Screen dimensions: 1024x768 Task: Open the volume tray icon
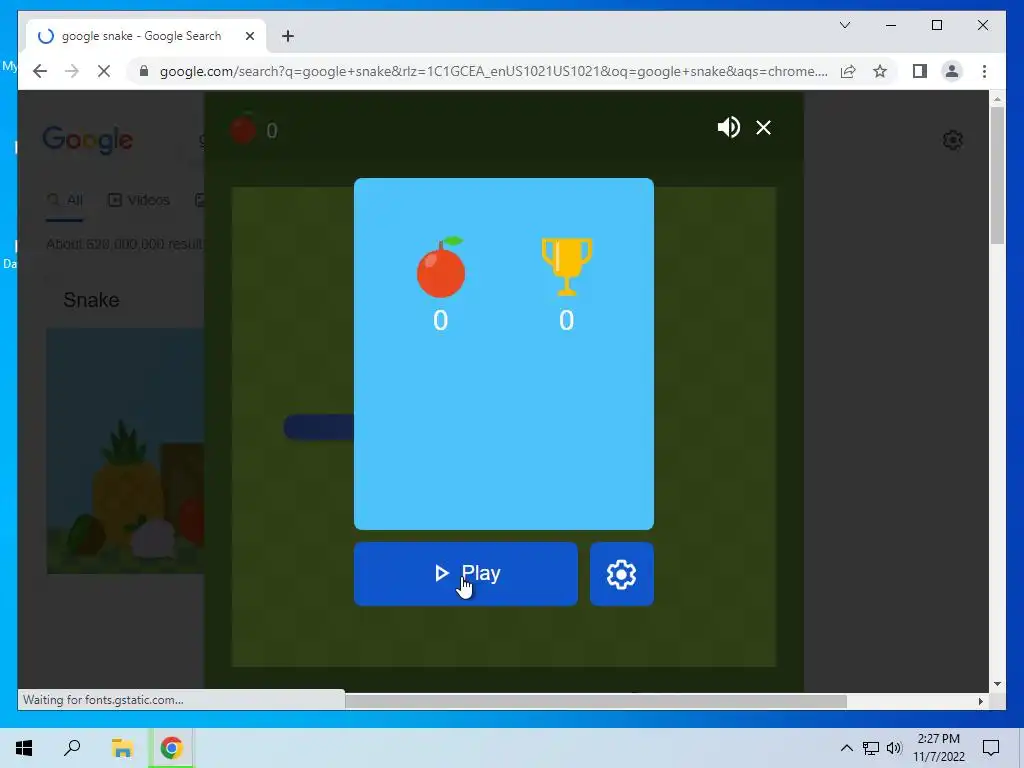point(894,748)
